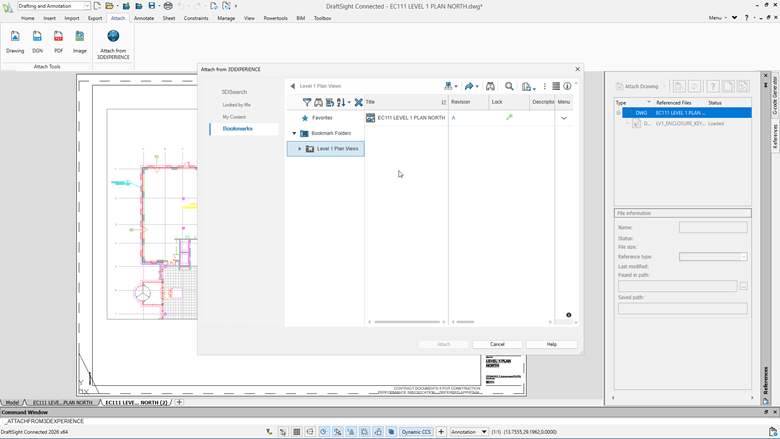Viewport: 780px width, 439px height.
Task: Select the My Content sidebar item
Action: tap(234, 117)
